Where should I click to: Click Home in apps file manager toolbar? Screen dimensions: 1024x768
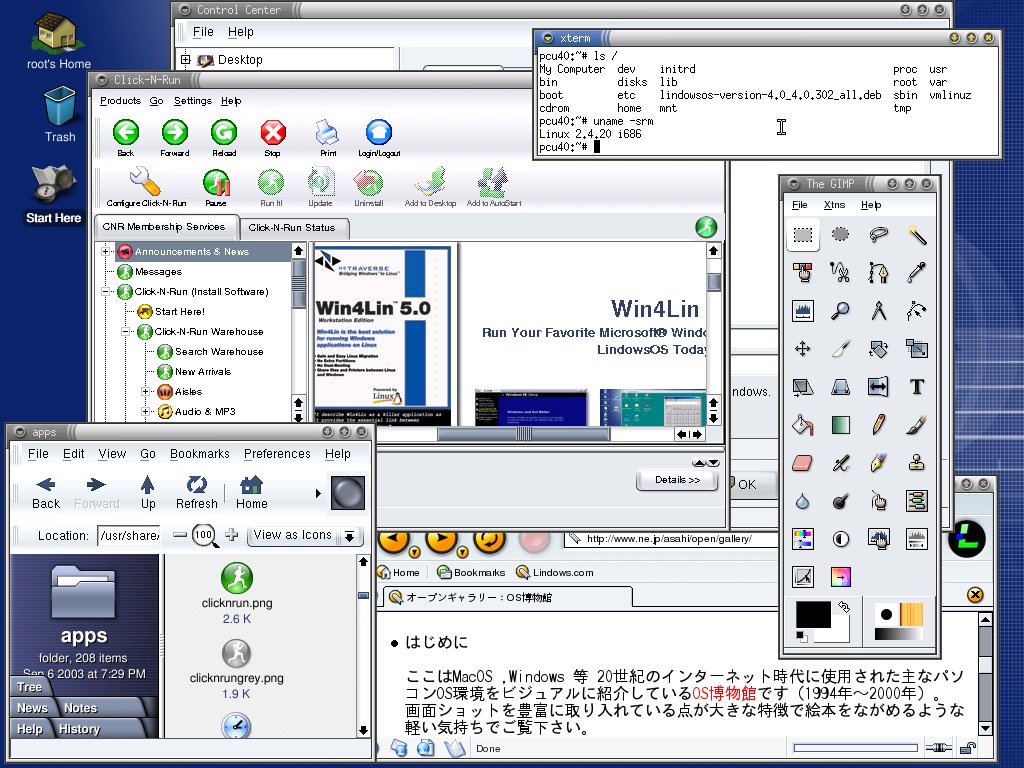[x=251, y=492]
